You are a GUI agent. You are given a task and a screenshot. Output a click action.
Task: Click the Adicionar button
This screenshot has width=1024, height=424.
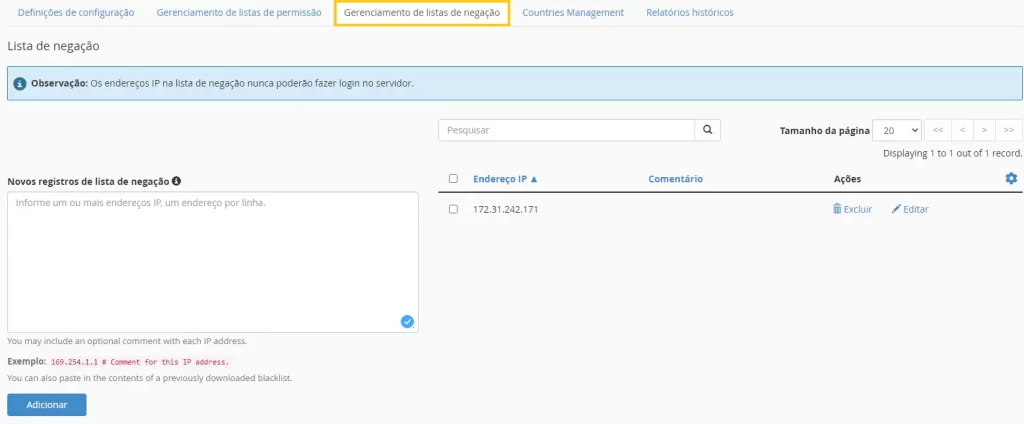tap(46, 404)
